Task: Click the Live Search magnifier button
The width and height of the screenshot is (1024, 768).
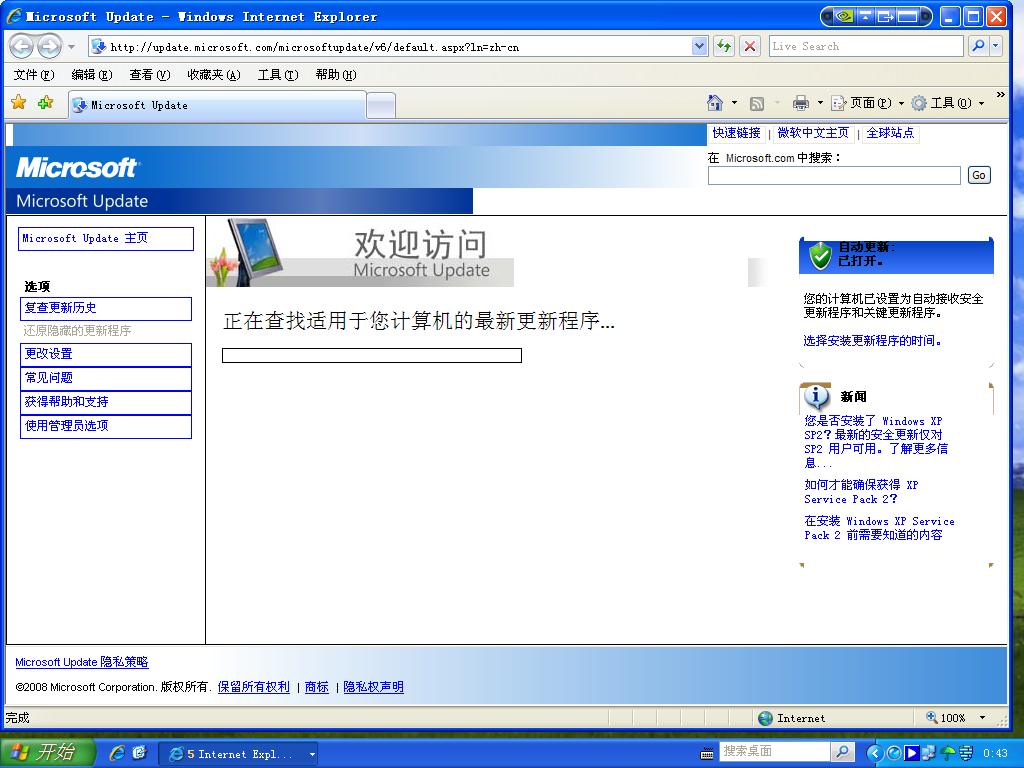Action: click(x=978, y=46)
